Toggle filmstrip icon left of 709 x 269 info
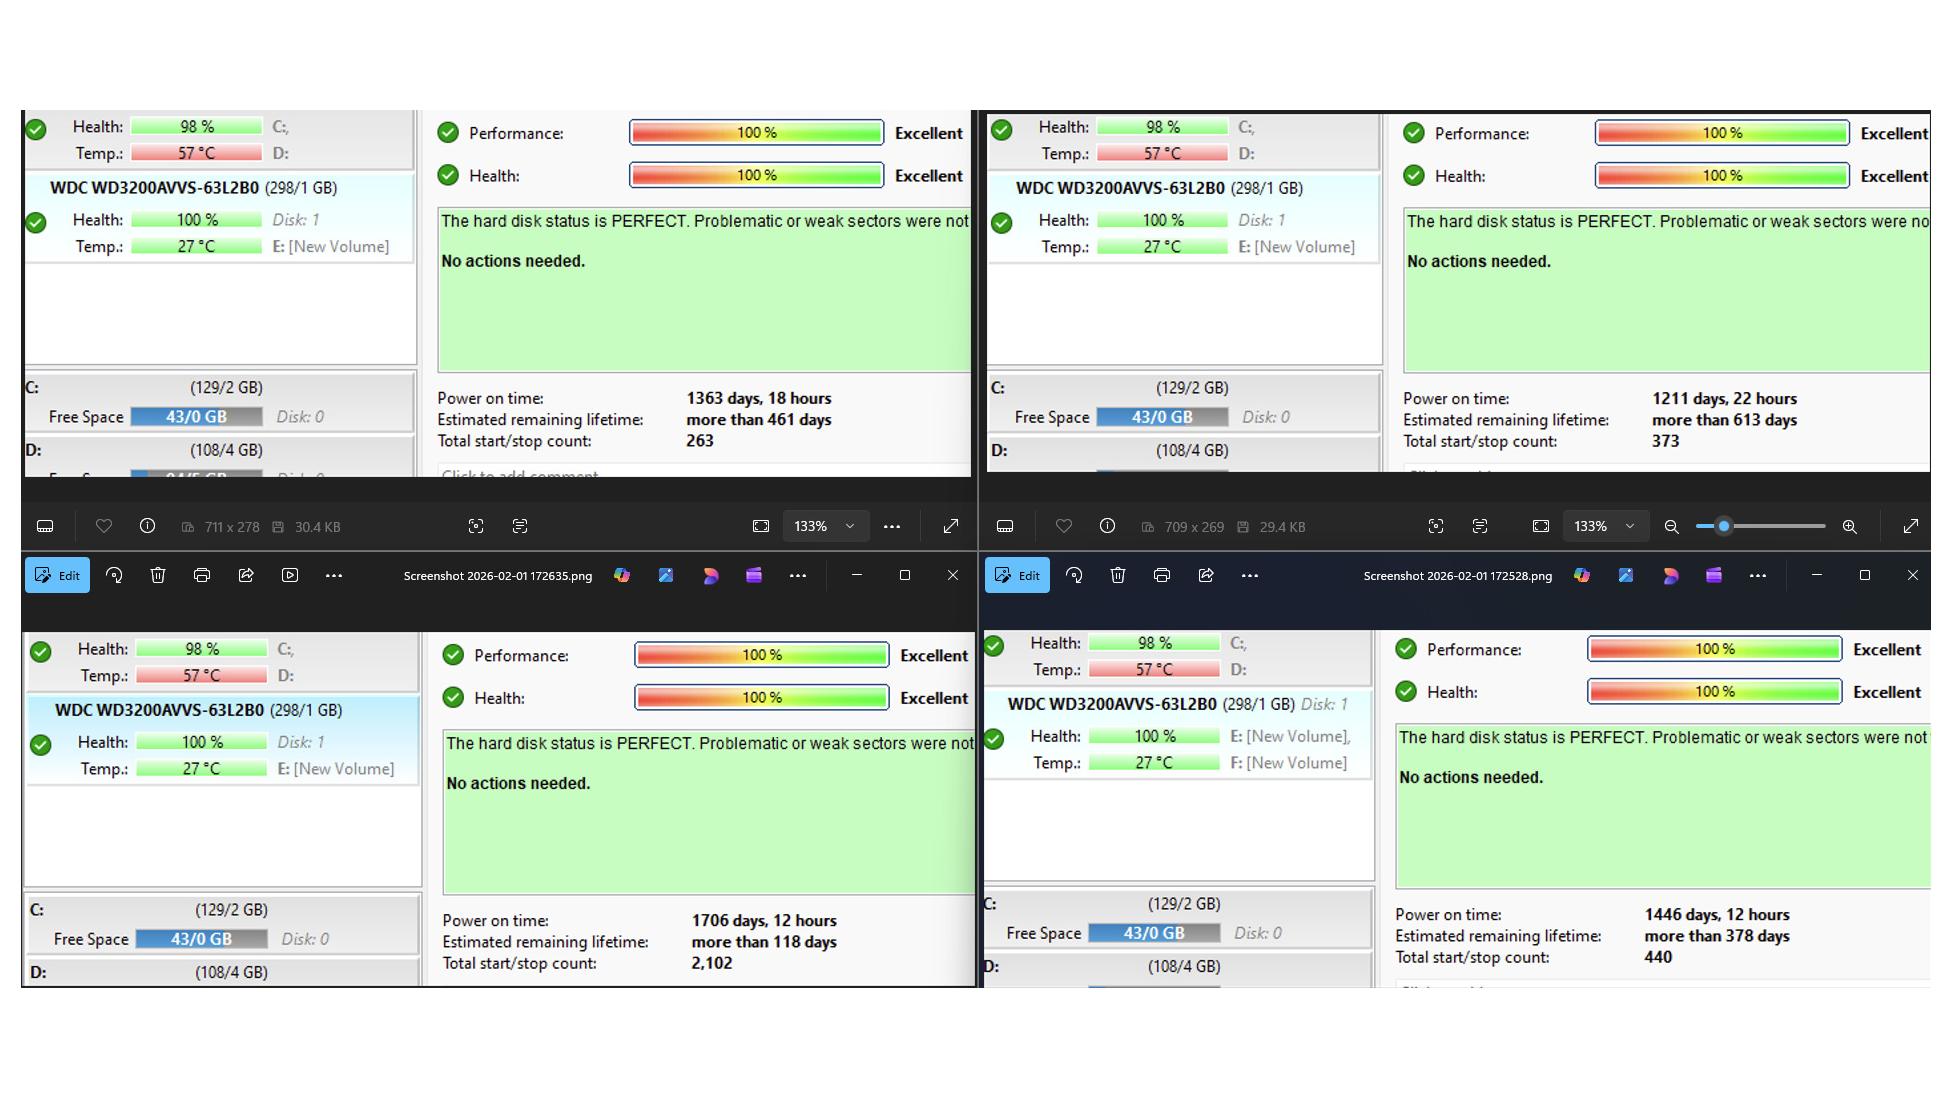Image resolution: width=1952 pixels, height=1098 pixels. pos(1005,526)
